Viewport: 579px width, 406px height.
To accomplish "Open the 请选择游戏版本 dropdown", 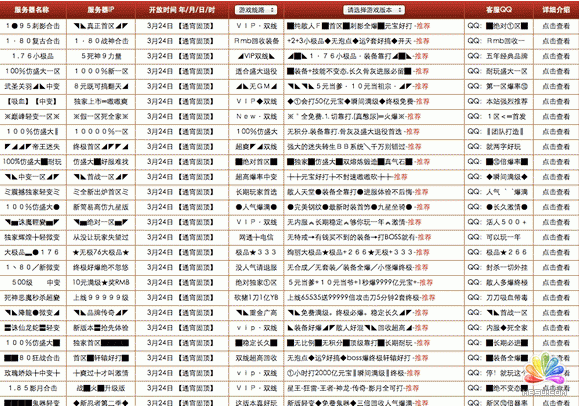I will point(374,10).
